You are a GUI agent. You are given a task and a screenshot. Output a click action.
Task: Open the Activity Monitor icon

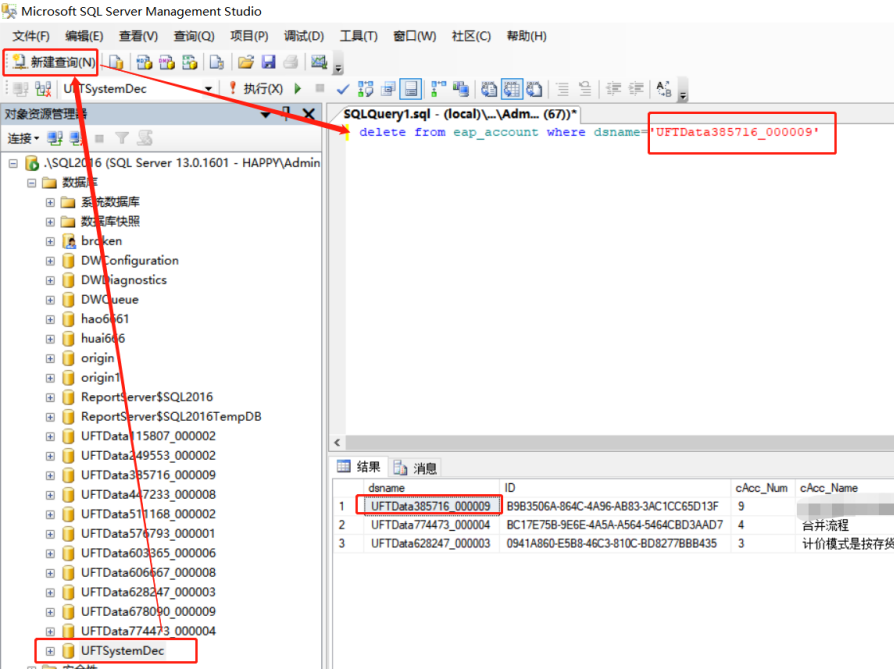pyautogui.click(x=319, y=62)
